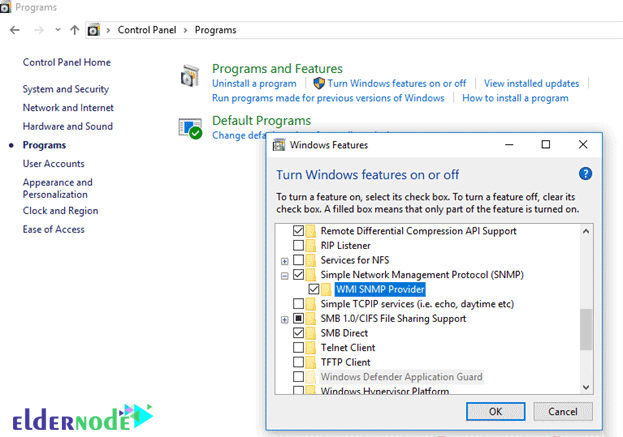
Task: Check the Telnet Client checkbox
Action: pos(298,348)
